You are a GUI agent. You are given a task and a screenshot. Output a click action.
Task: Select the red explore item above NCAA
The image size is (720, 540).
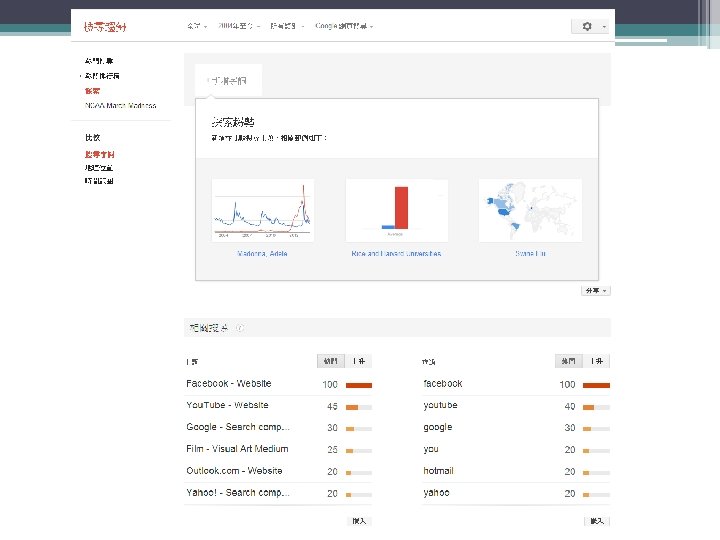point(92,91)
